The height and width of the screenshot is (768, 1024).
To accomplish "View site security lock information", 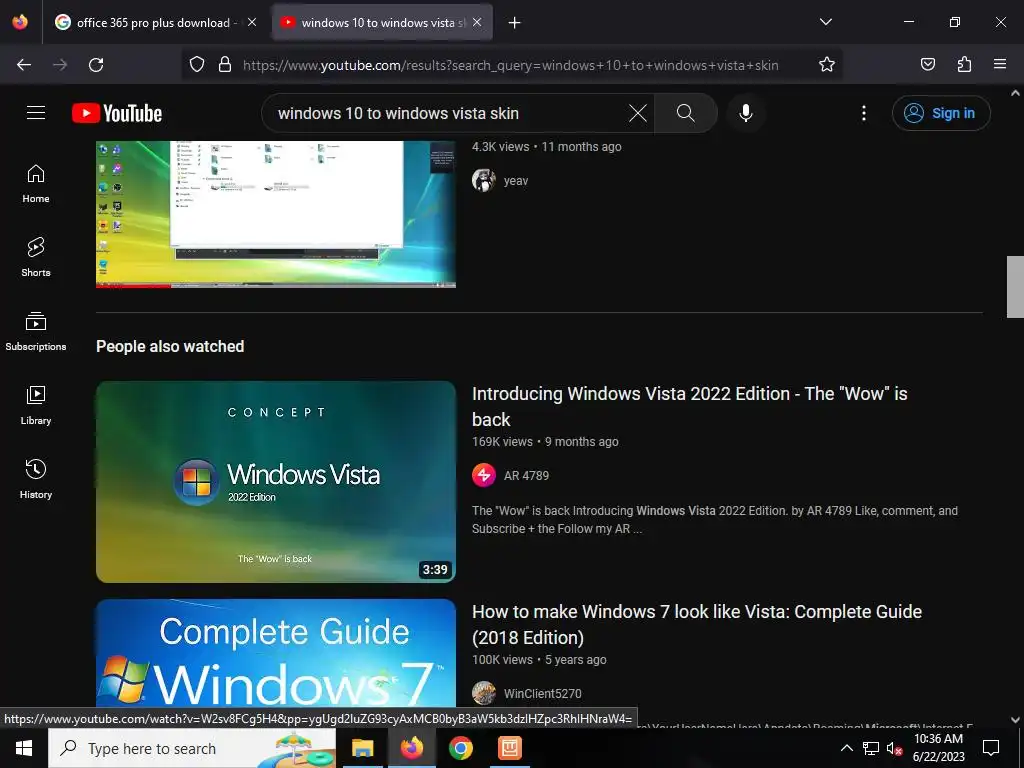I will click(x=225, y=65).
